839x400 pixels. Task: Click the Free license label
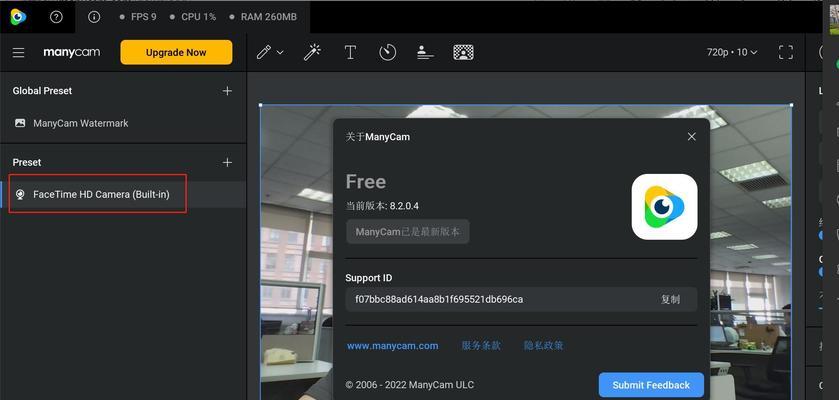pyautogui.click(x=366, y=182)
